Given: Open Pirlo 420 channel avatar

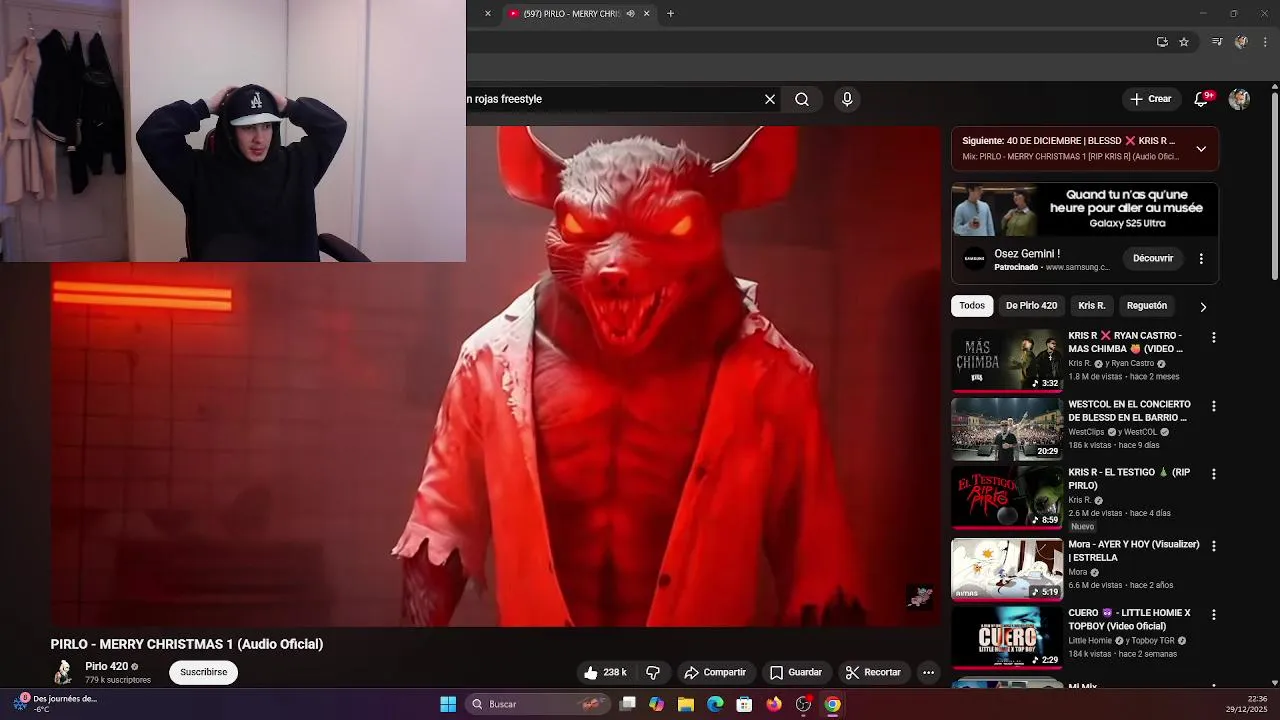Looking at the screenshot, I should tap(63, 672).
